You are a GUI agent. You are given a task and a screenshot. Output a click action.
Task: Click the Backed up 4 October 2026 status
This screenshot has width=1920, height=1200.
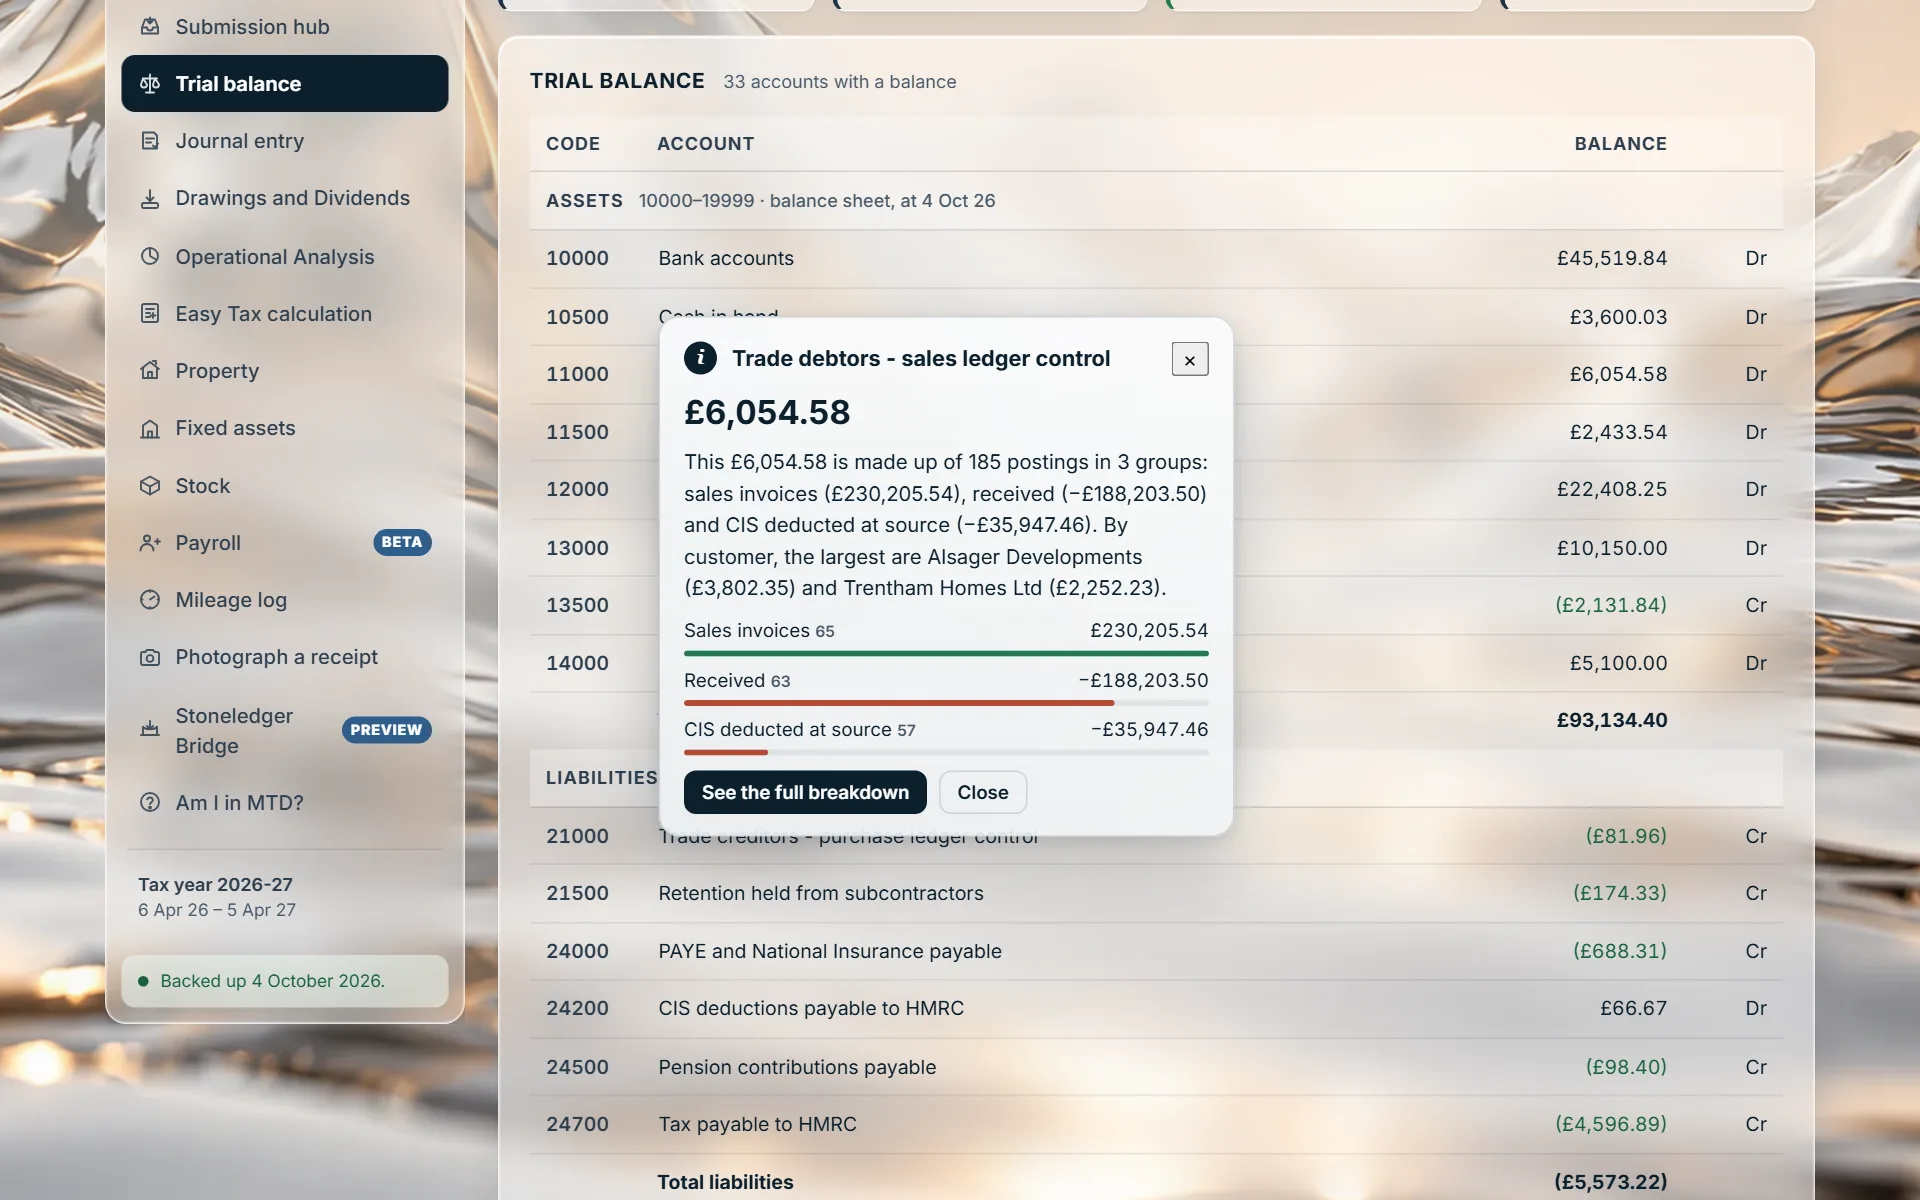tap(285, 981)
